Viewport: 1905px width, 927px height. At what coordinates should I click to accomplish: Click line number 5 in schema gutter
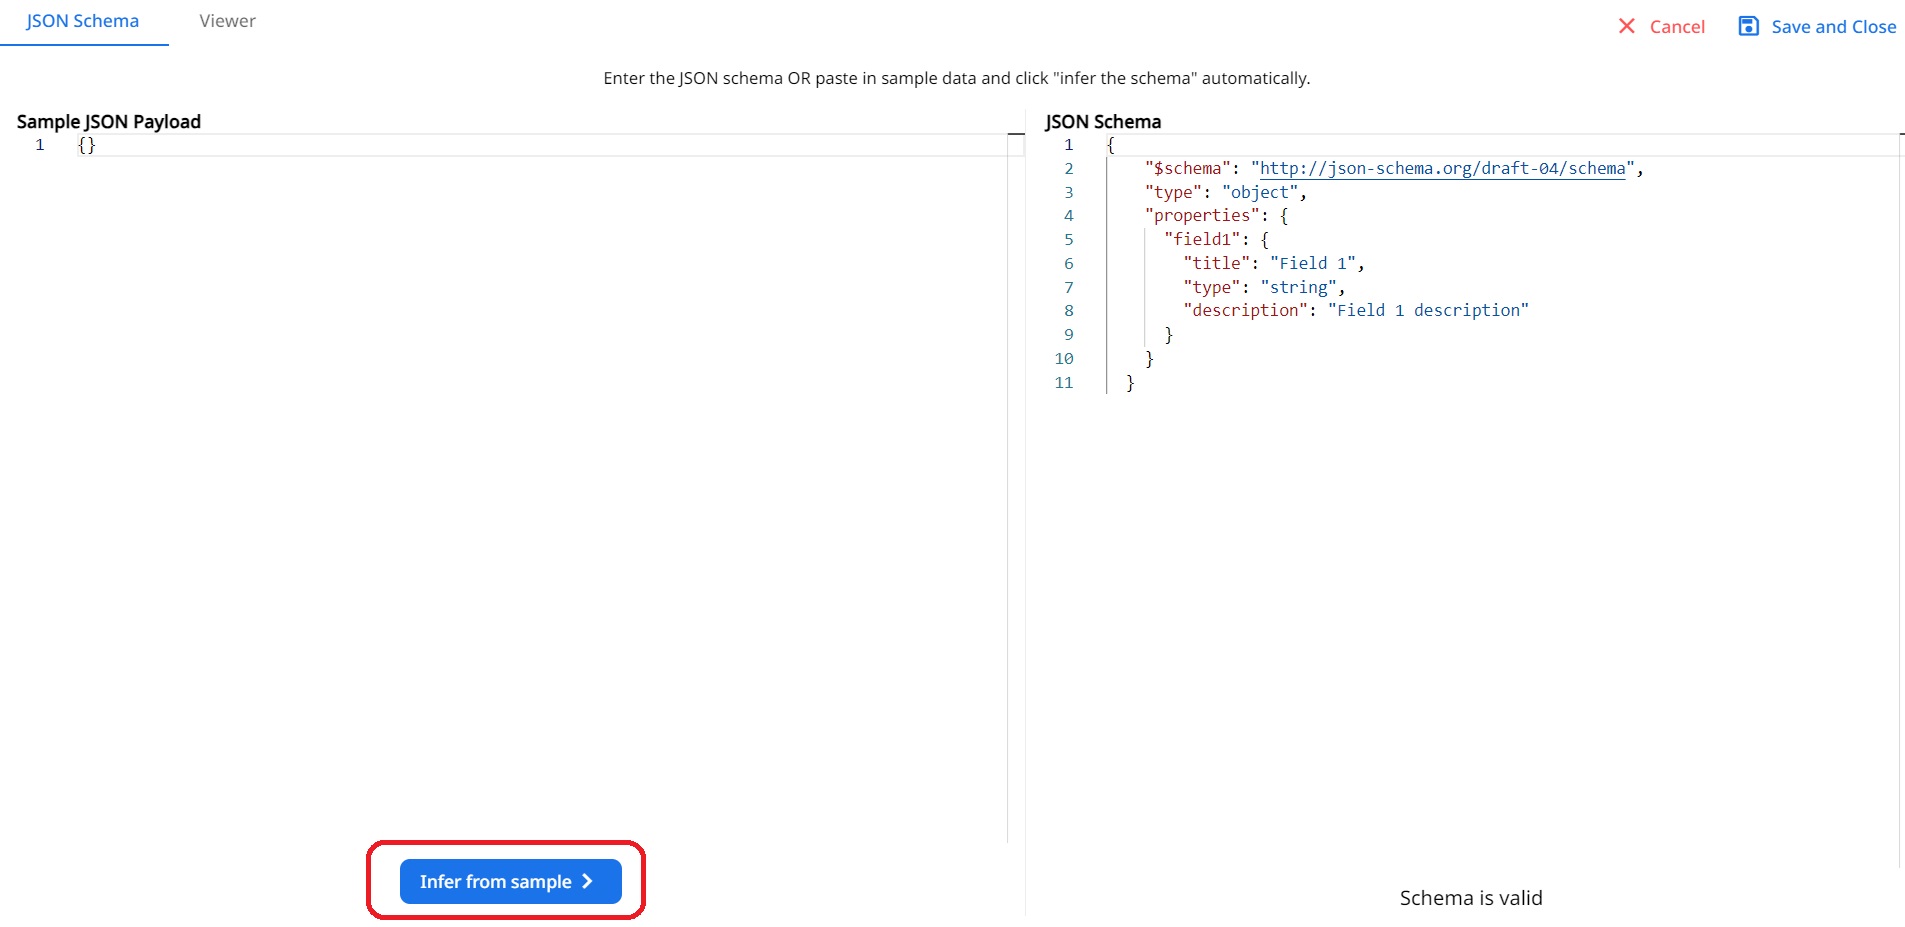coord(1069,239)
